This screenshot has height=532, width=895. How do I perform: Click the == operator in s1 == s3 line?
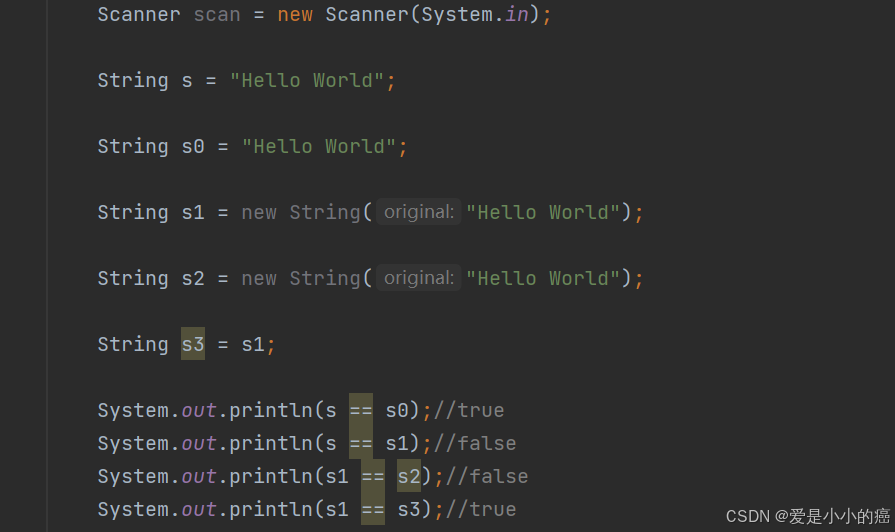(373, 509)
